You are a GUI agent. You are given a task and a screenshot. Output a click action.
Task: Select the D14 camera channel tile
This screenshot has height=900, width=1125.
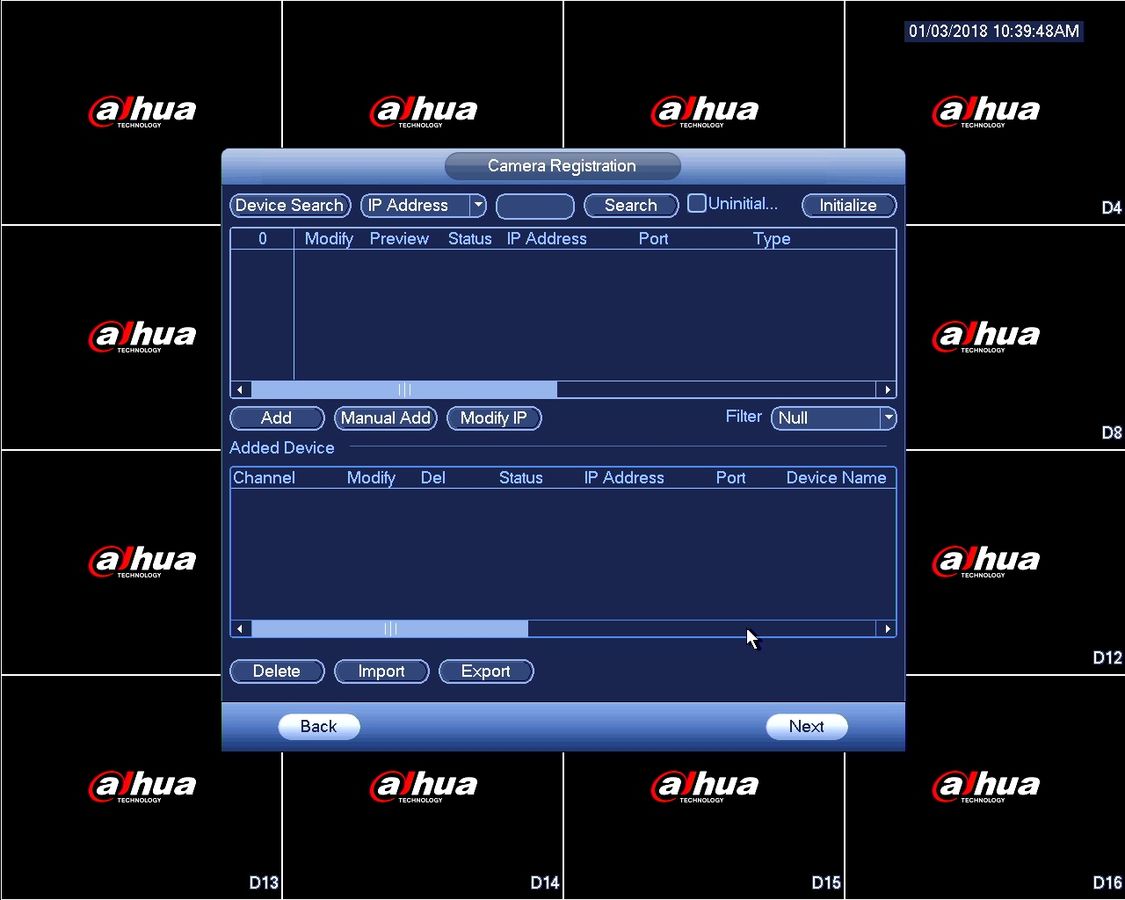coord(422,824)
